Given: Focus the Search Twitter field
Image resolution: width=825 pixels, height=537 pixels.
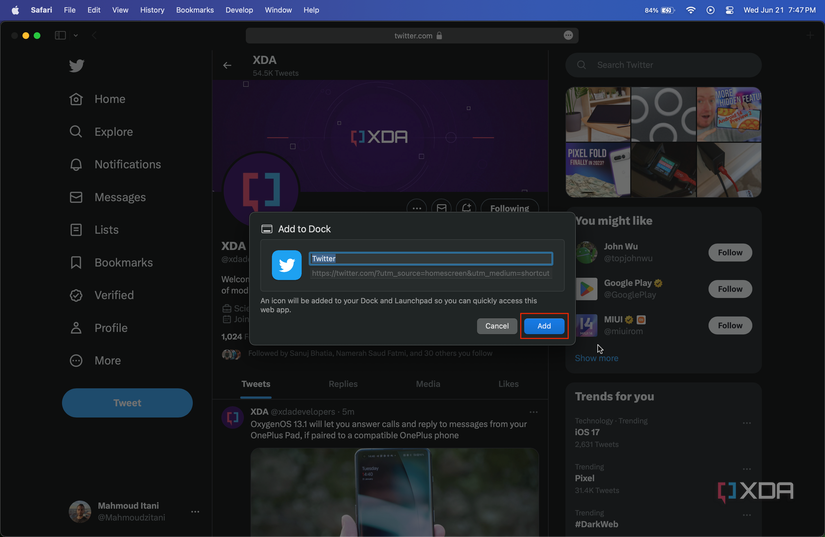Looking at the screenshot, I should click(x=663, y=65).
